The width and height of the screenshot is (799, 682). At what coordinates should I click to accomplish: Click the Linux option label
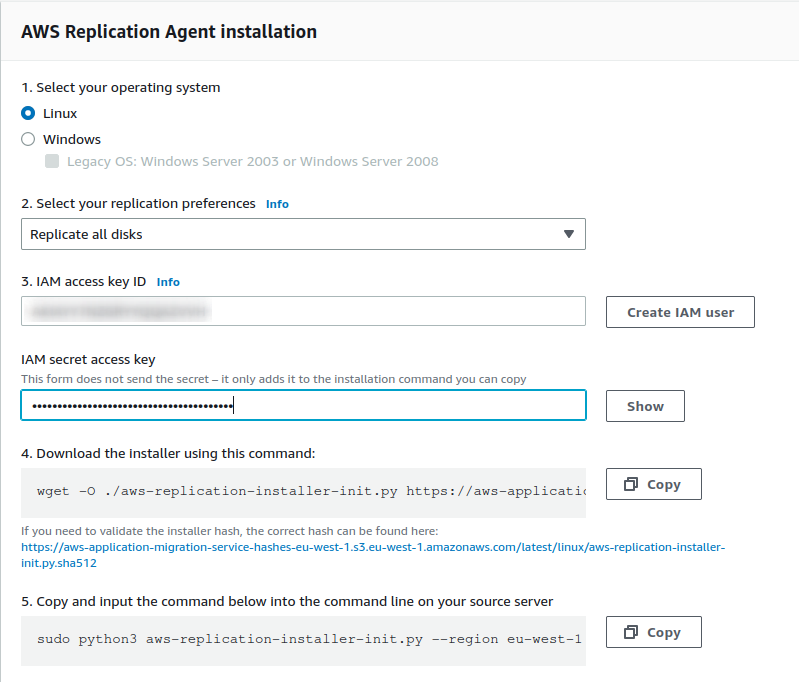60,114
